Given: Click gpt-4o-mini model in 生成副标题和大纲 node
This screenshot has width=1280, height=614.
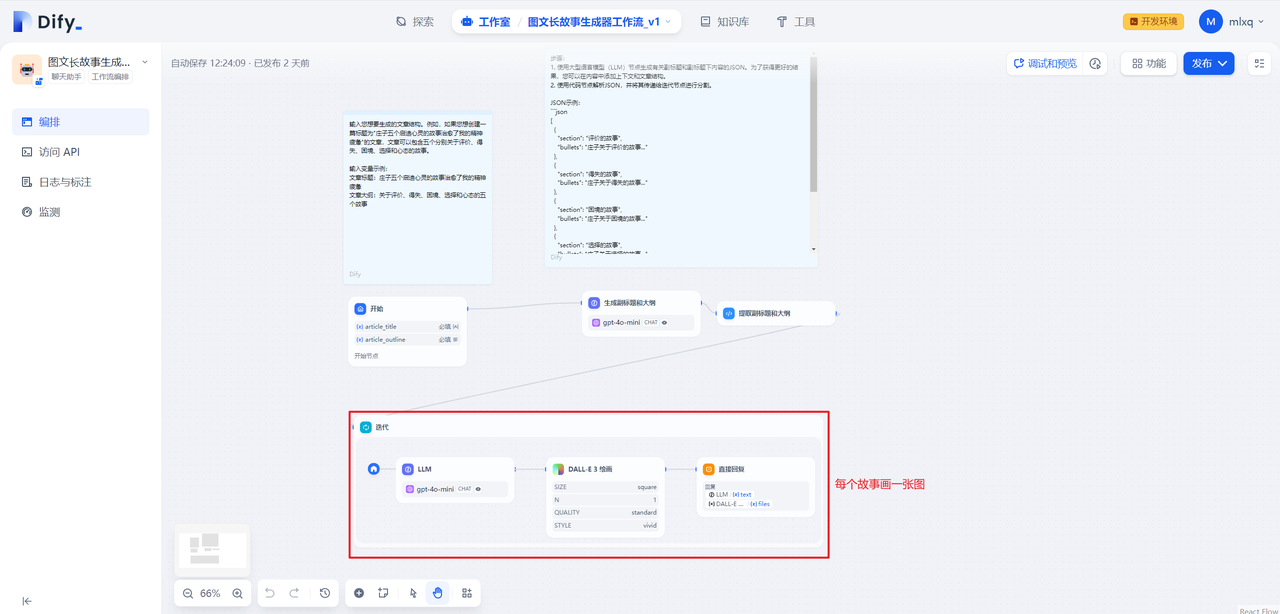Looking at the screenshot, I should pyautogui.click(x=641, y=322).
